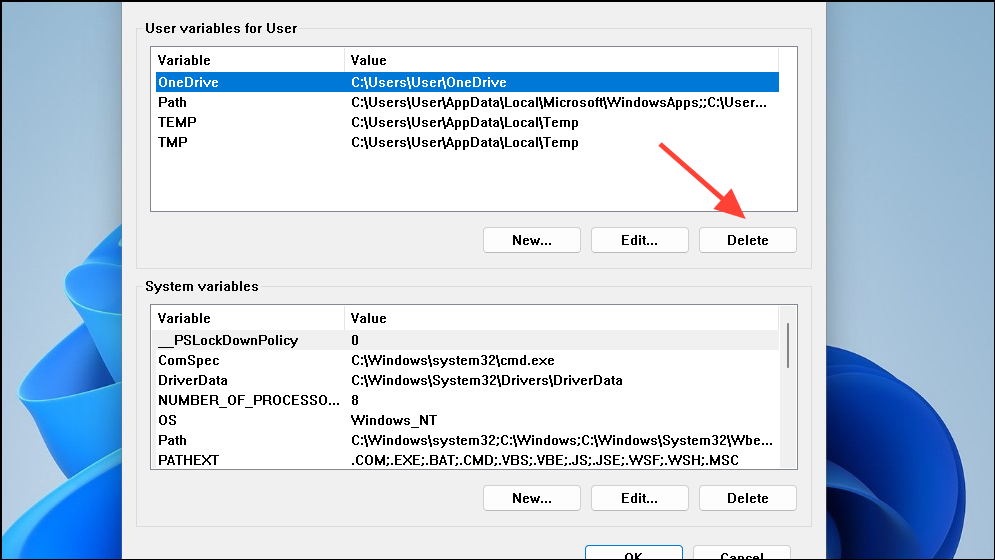
Task: Select the TMP user variable row
Action: pos(467,142)
